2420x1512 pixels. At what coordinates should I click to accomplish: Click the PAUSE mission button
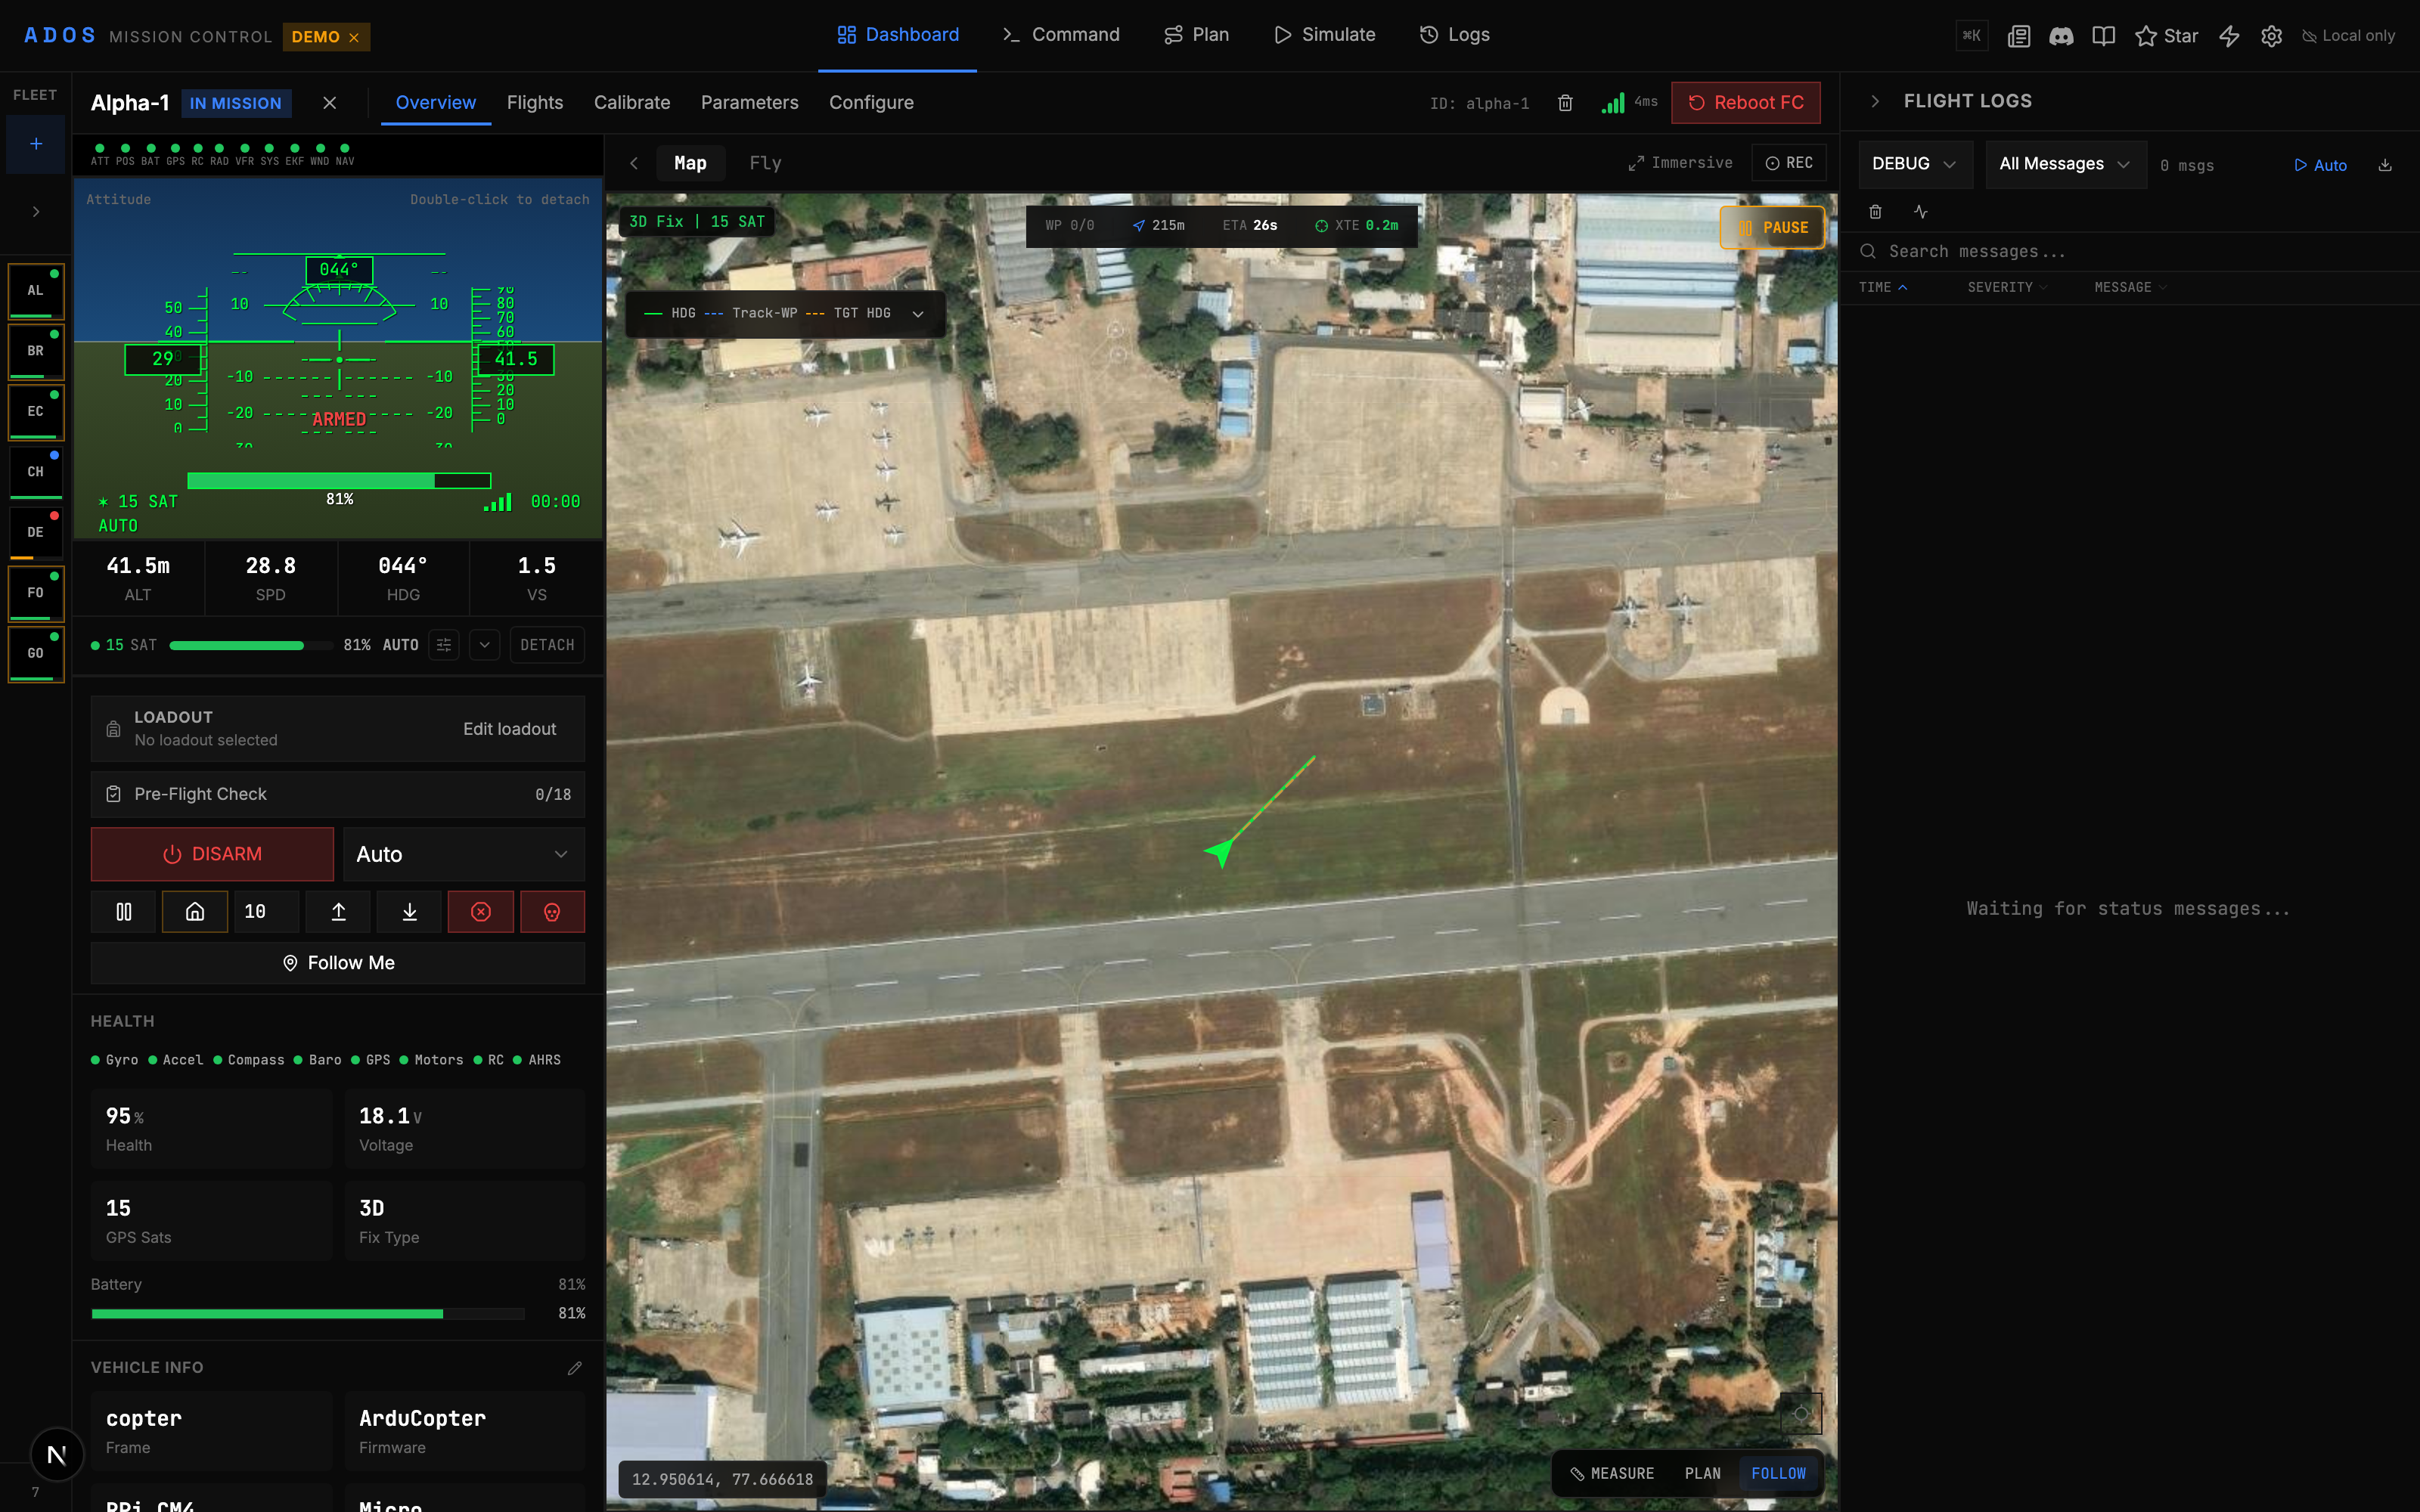point(1773,228)
